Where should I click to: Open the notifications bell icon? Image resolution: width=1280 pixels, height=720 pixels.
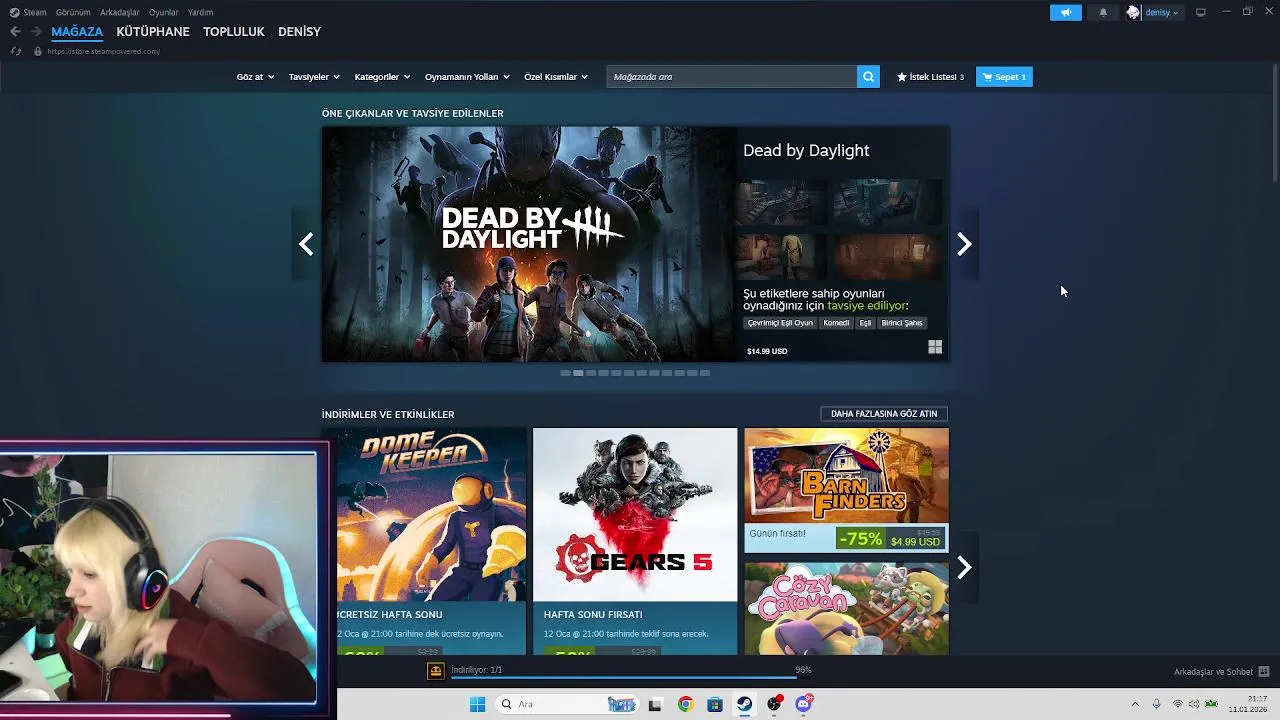click(x=1103, y=12)
